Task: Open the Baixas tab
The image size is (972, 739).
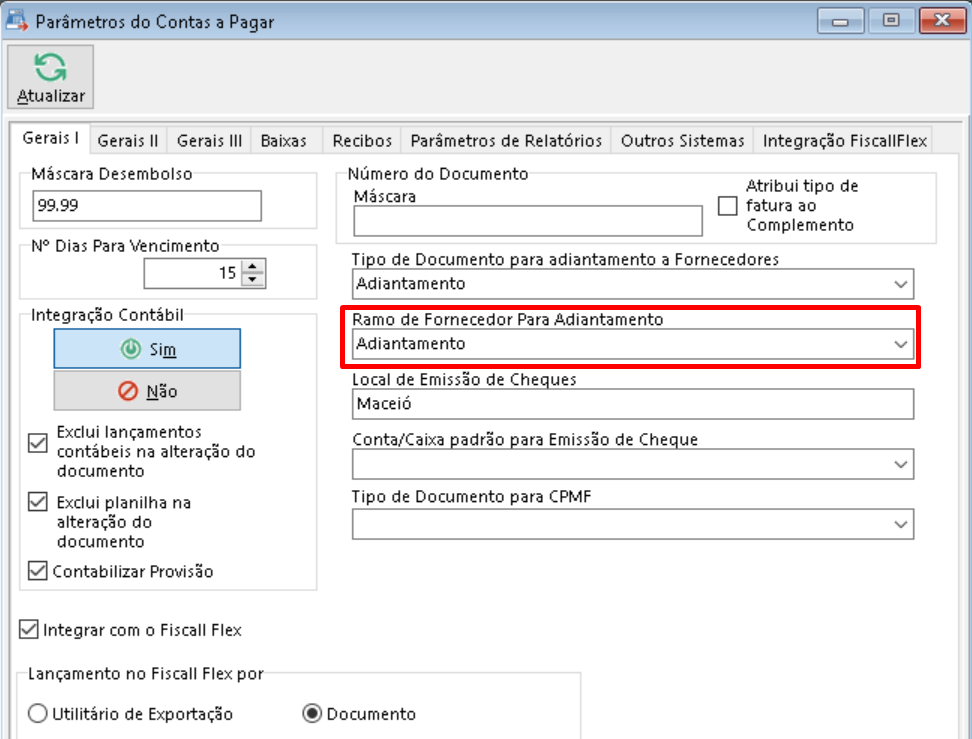Action: tap(284, 141)
